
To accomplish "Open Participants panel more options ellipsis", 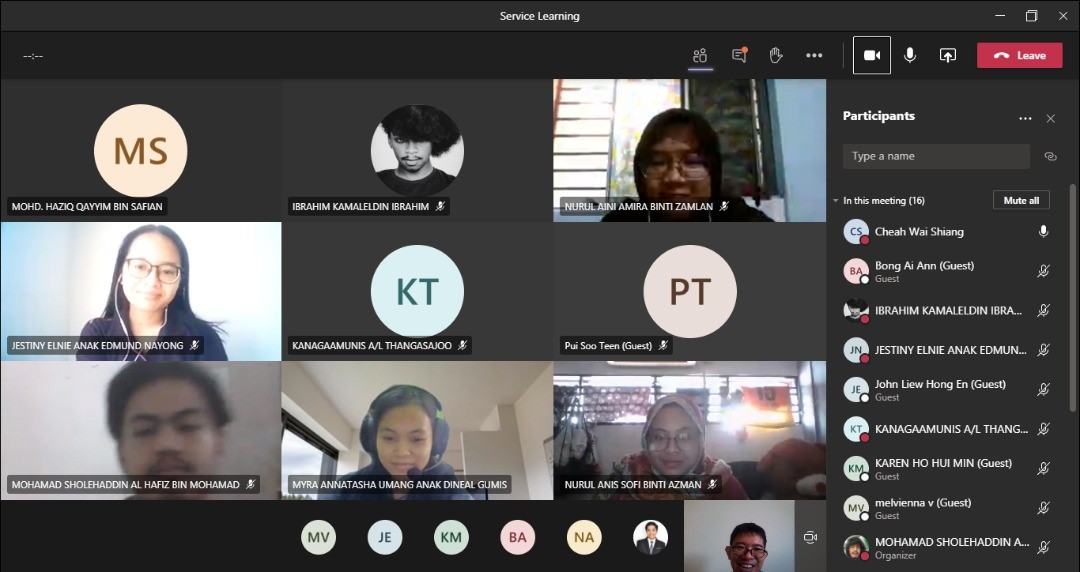I will click(1025, 119).
